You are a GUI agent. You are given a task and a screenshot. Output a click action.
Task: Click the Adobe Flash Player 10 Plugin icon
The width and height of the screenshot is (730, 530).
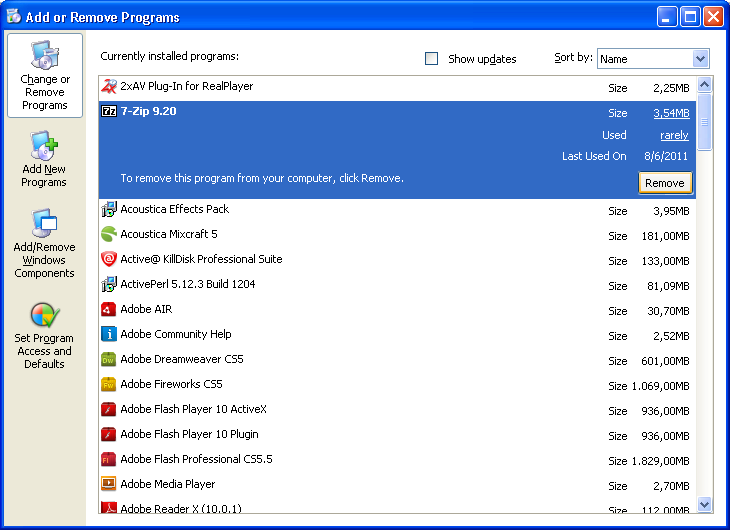click(109, 434)
